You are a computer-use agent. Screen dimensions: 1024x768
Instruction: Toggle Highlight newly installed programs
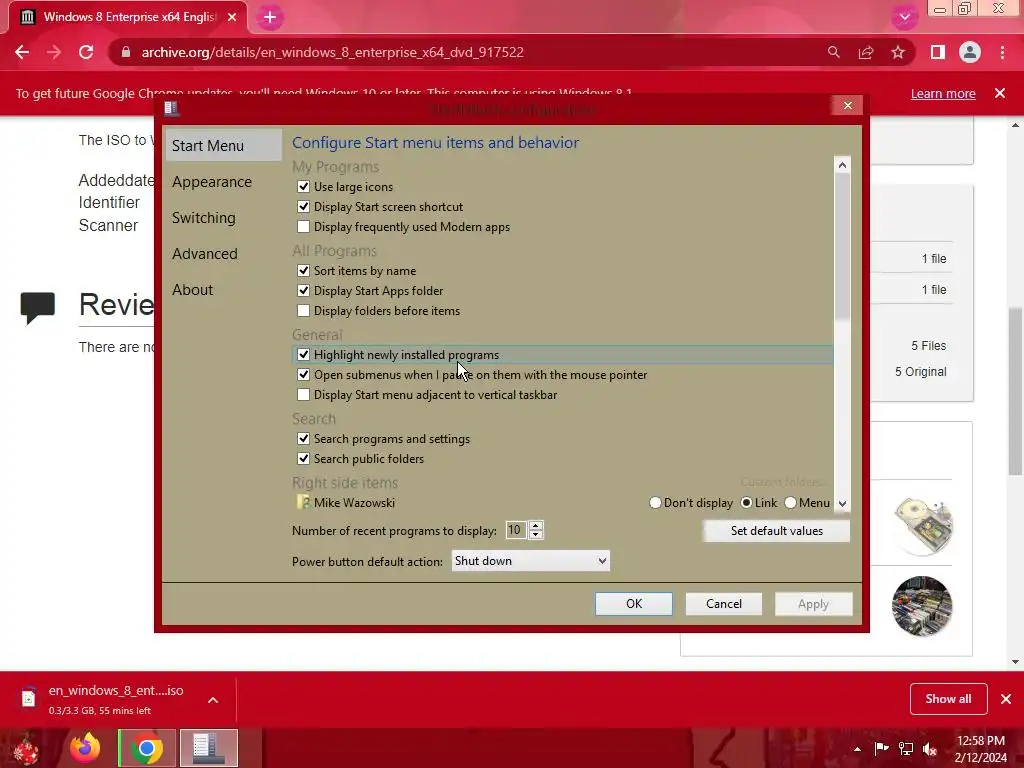(303, 355)
